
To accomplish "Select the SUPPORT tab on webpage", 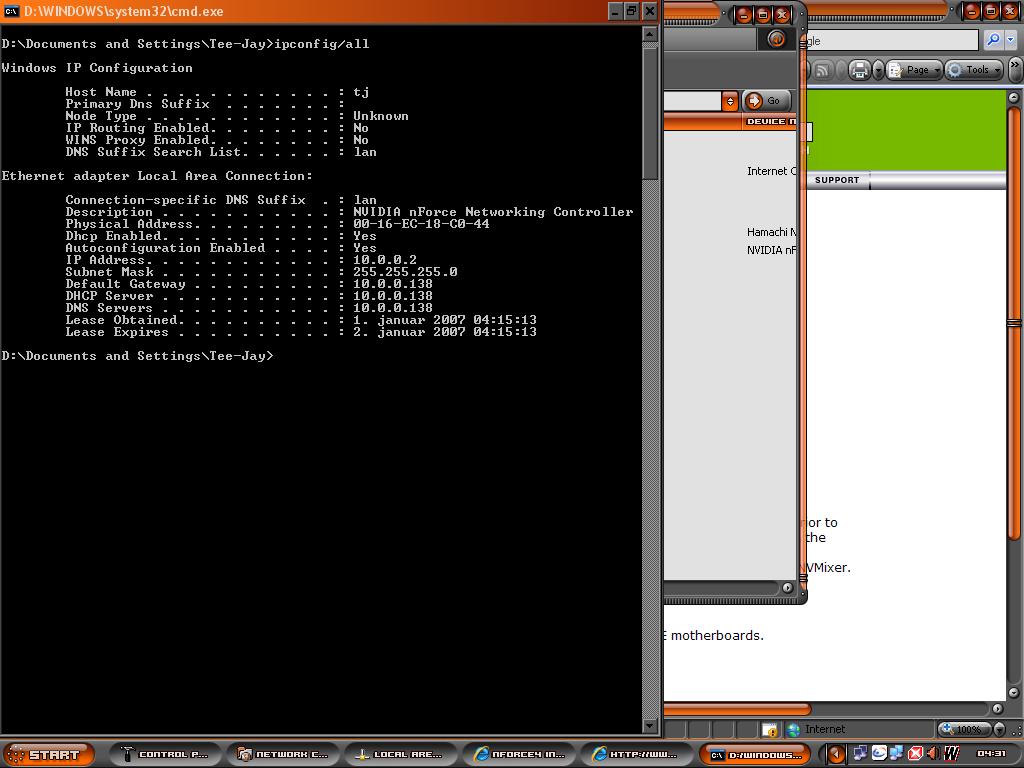I will [837, 180].
